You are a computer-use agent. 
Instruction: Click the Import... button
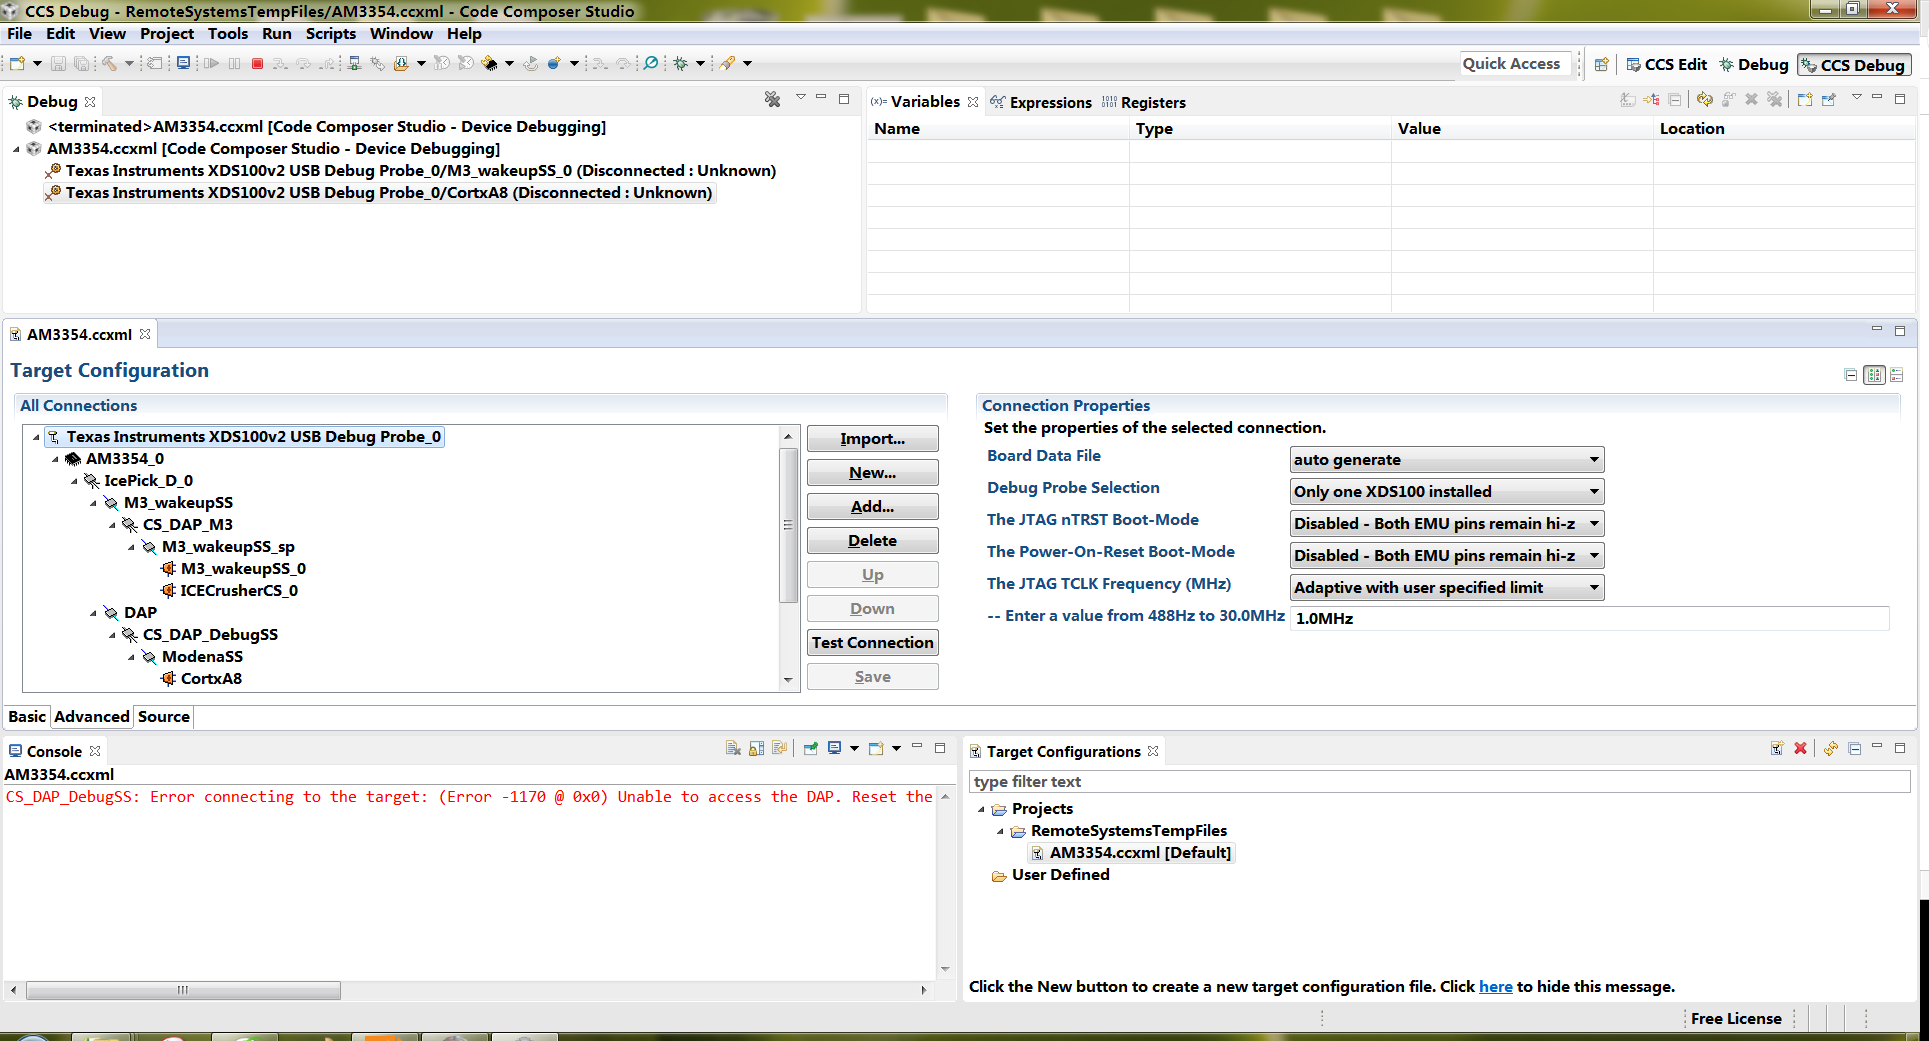pos(872,439)
